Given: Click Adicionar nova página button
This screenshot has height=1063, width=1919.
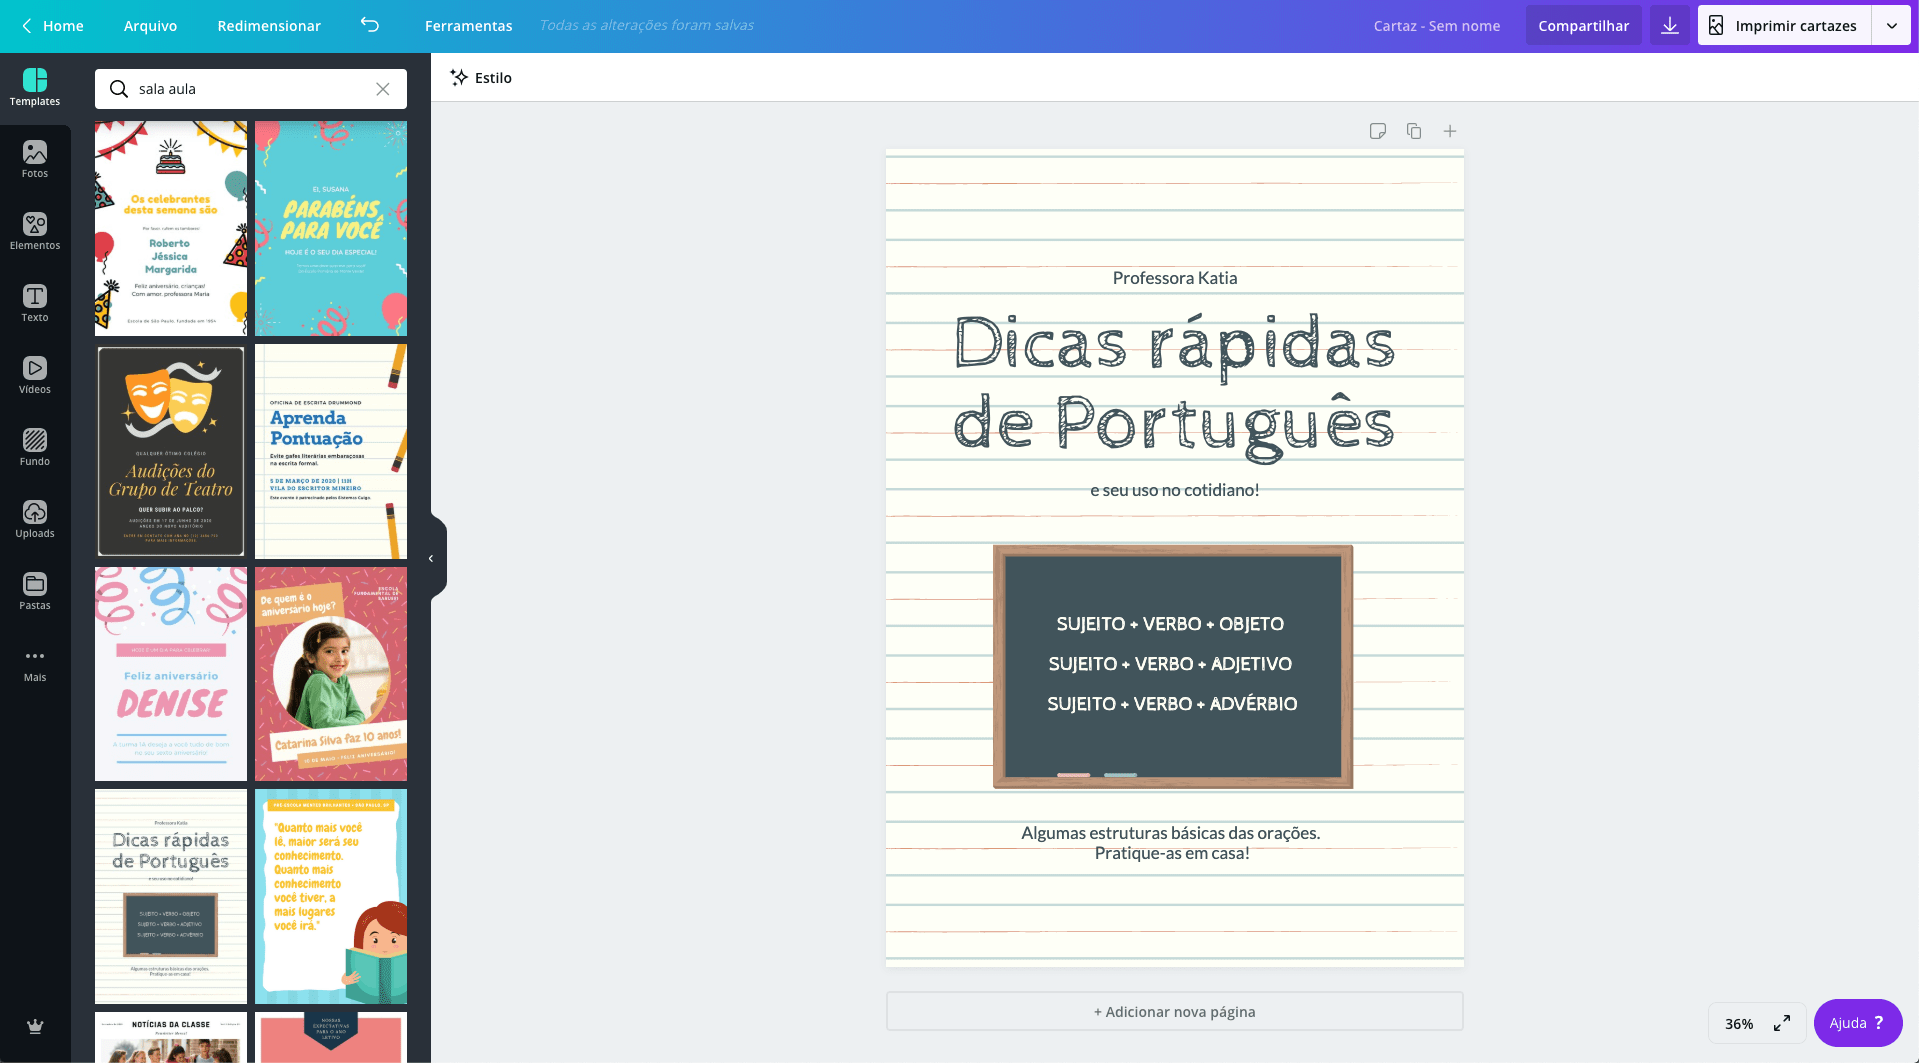Looking at the screenshot, I should (1175, 1012).
